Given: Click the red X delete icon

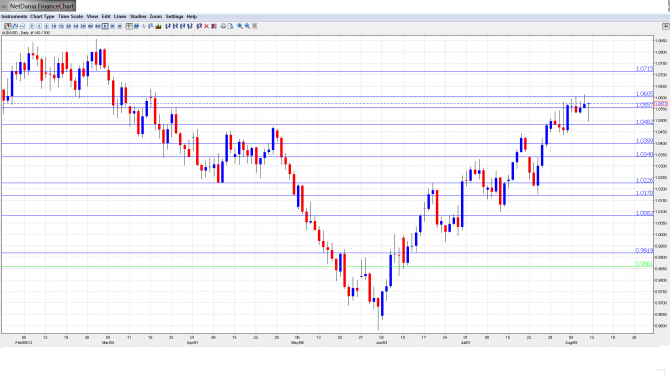Looking at the screenshot, I should tap(206, 26).
